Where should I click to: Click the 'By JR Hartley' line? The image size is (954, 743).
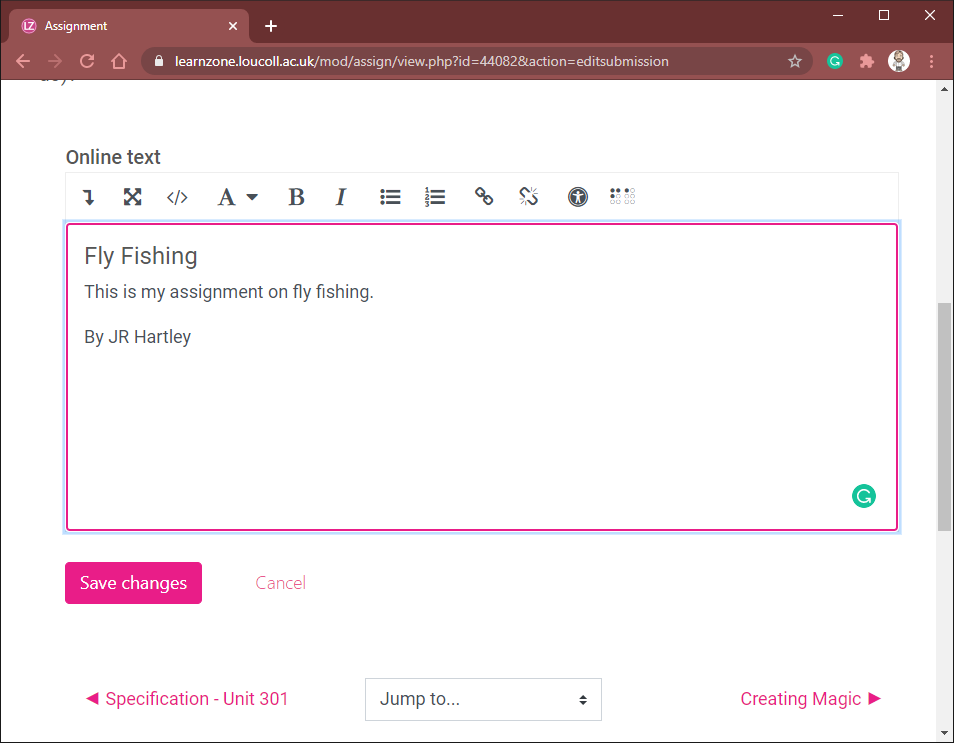[x=138, y=337]
